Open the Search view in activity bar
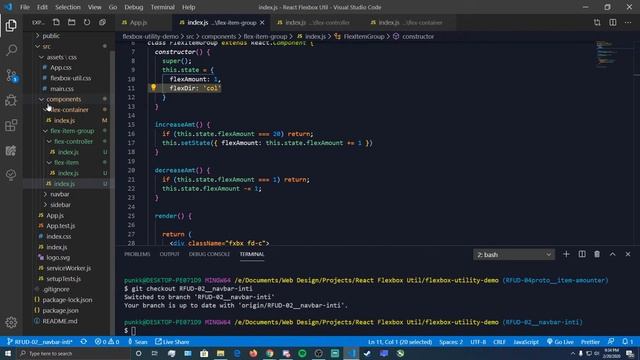 11,50
